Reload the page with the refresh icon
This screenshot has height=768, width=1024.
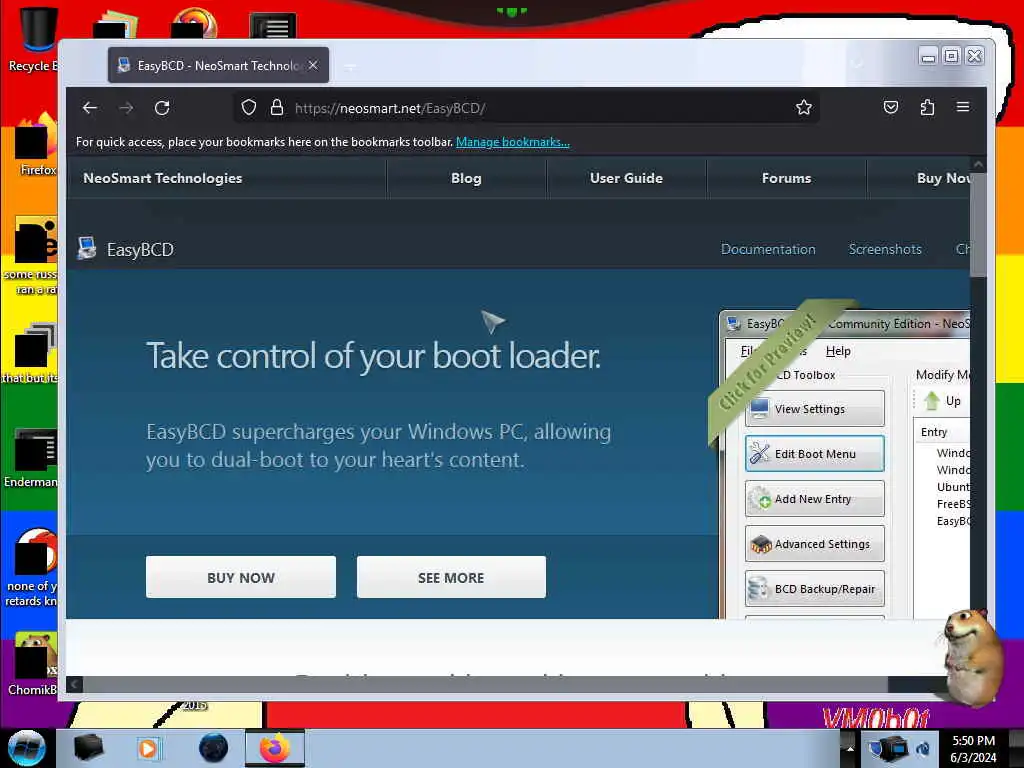pos(162,108)
